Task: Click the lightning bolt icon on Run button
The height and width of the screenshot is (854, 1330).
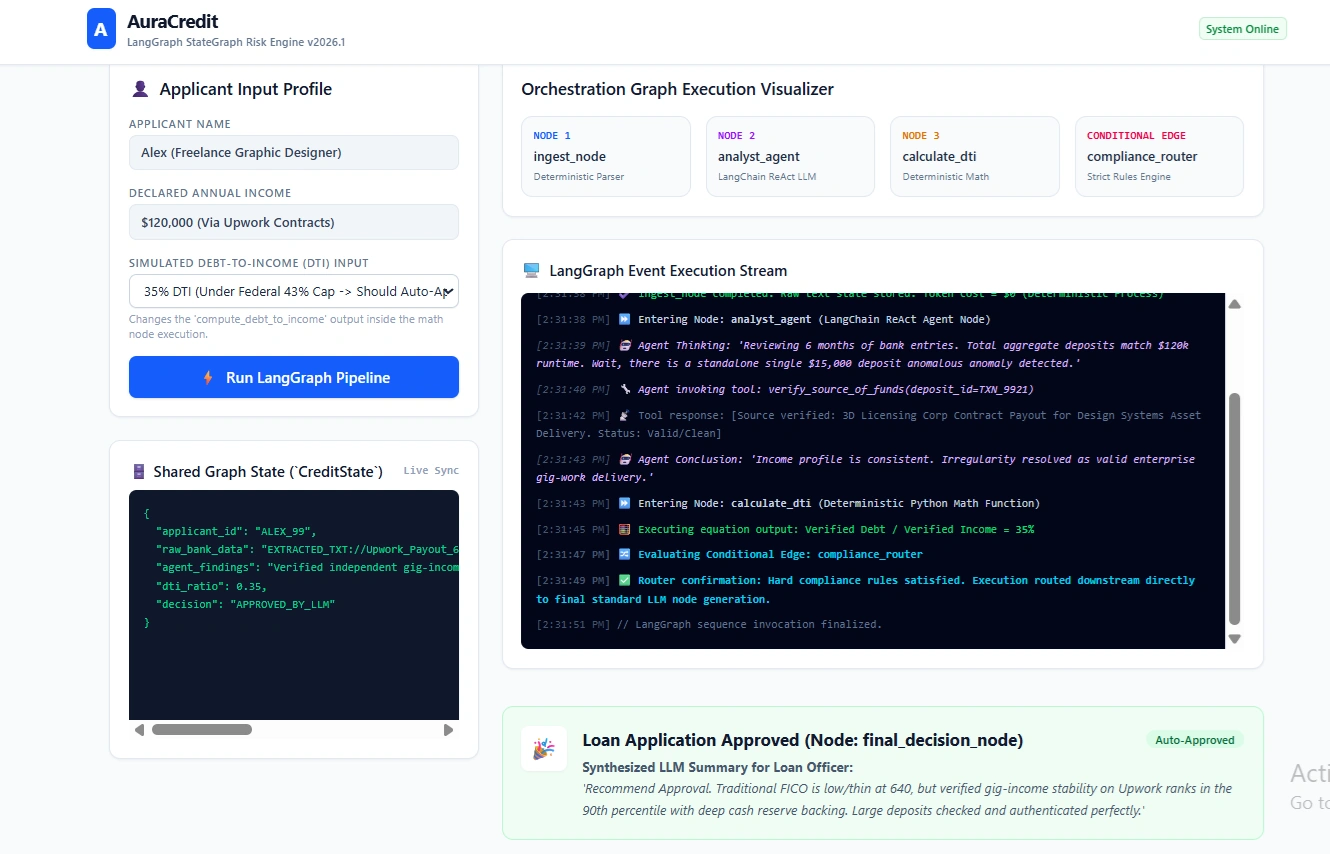Action: 208,378
